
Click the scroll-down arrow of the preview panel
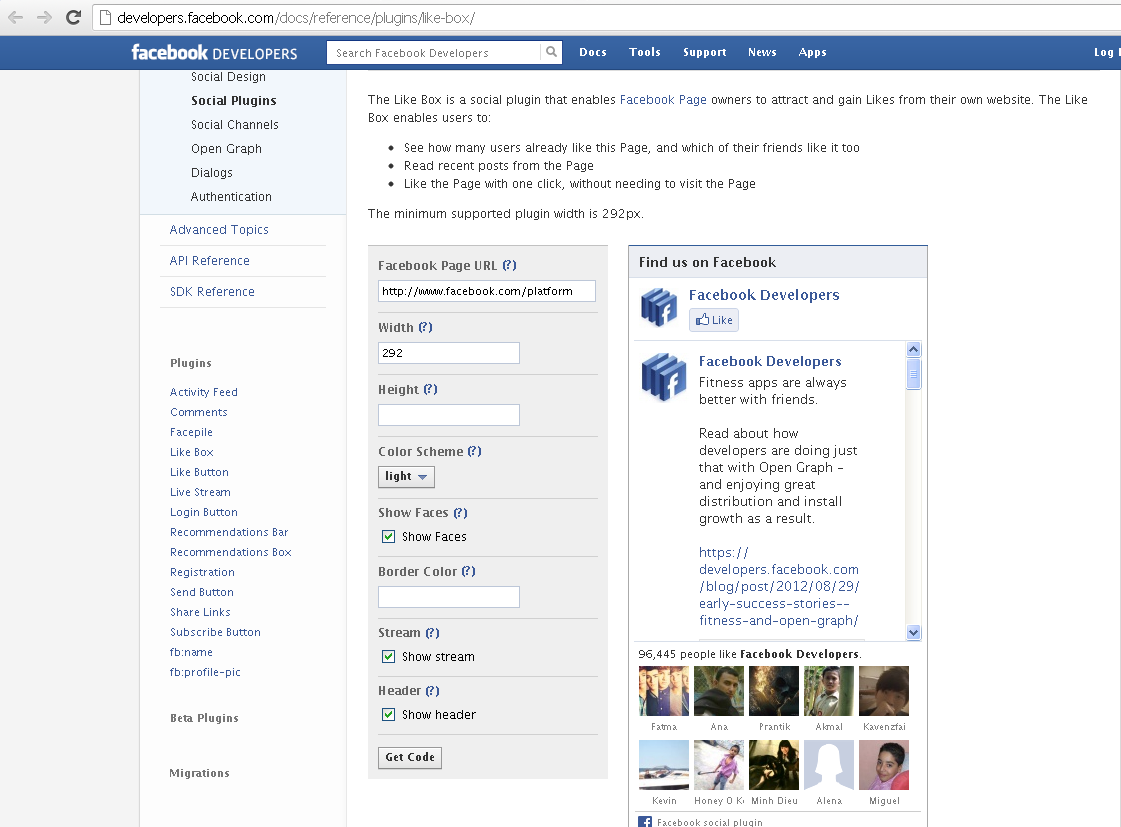913,632
